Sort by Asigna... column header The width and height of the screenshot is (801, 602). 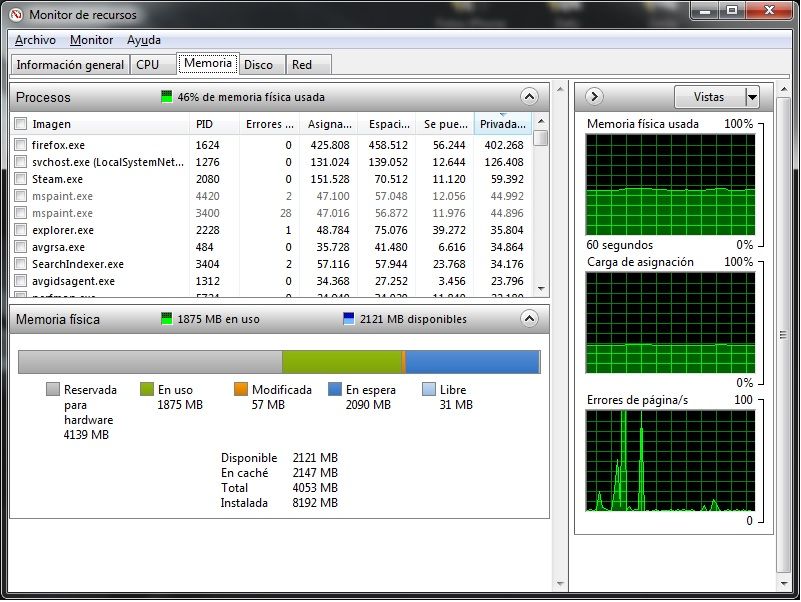pos(328,124)
